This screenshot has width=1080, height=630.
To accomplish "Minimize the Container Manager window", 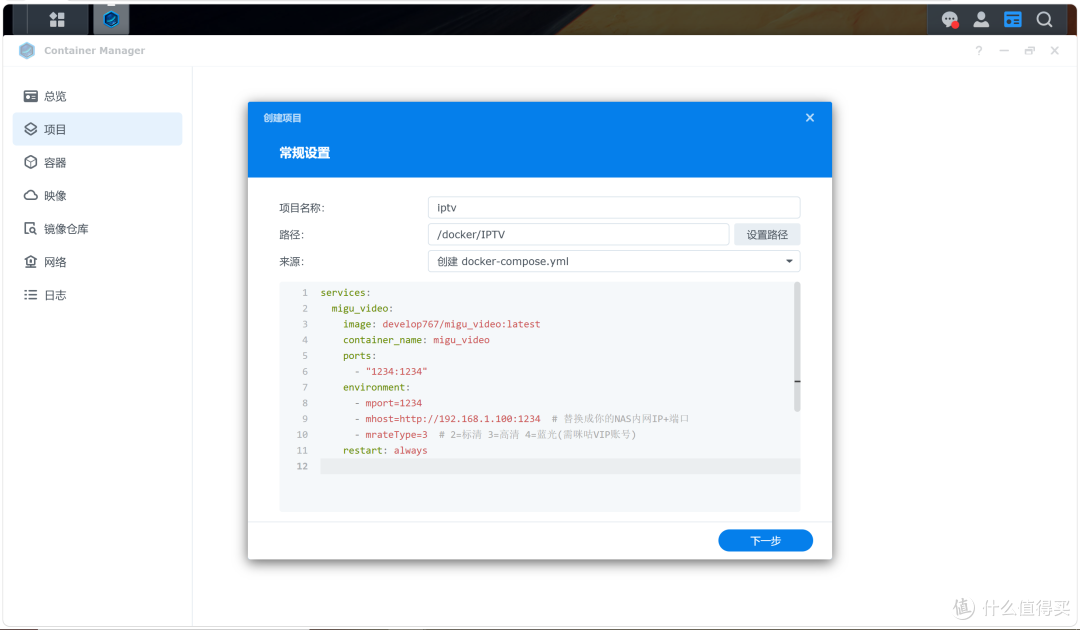I will [1004, 50].
